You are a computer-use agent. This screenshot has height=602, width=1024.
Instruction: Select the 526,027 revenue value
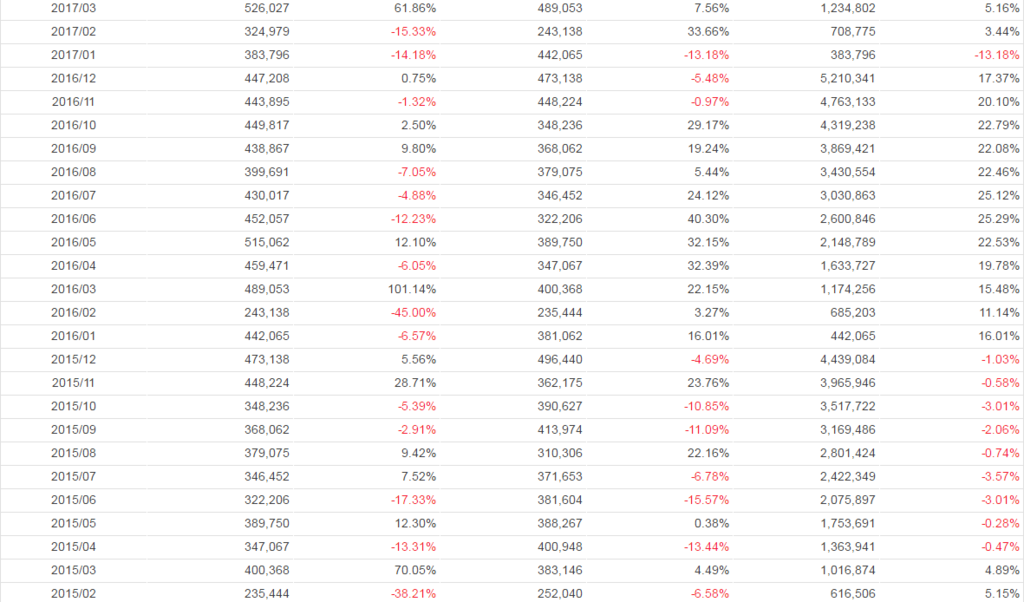pyautogui.click(x=266, y=8)
